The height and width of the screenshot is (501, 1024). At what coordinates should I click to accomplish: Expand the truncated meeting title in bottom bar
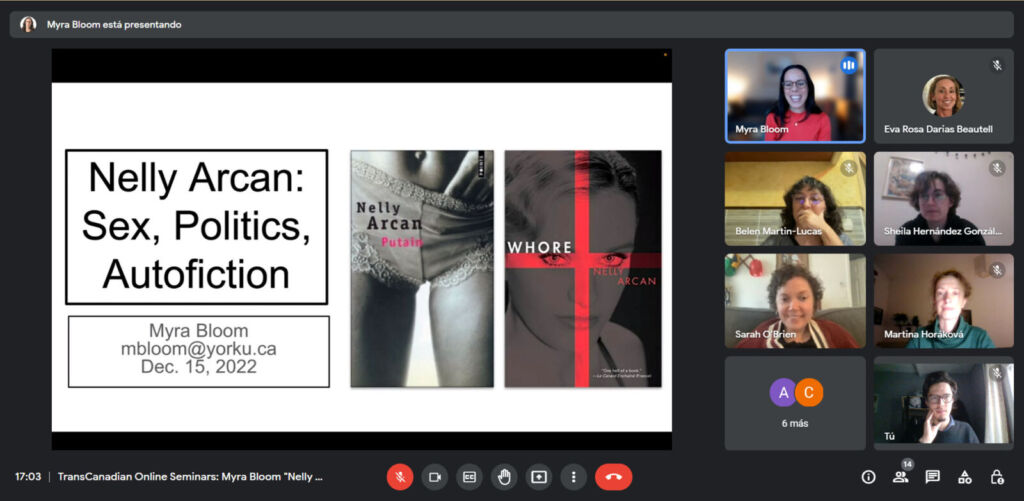pyautogui.click(x=190, y=477)
